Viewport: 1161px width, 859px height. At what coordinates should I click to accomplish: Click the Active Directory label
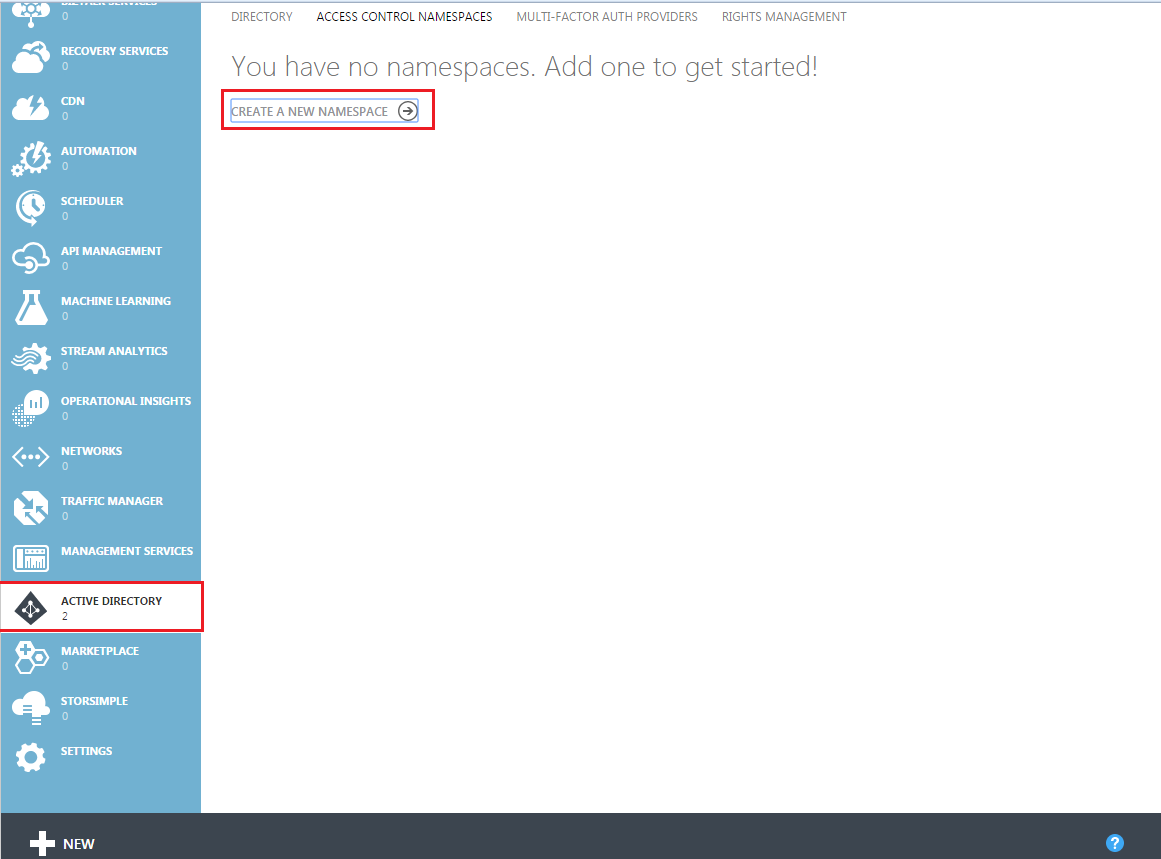(x=111, y=601)
